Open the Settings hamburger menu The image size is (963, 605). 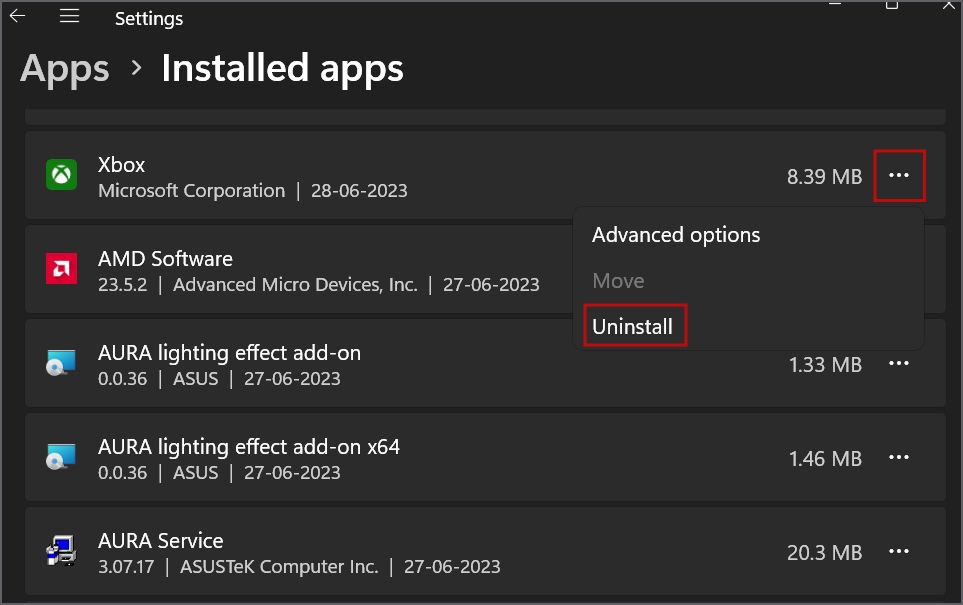click(x=68, y=16)
